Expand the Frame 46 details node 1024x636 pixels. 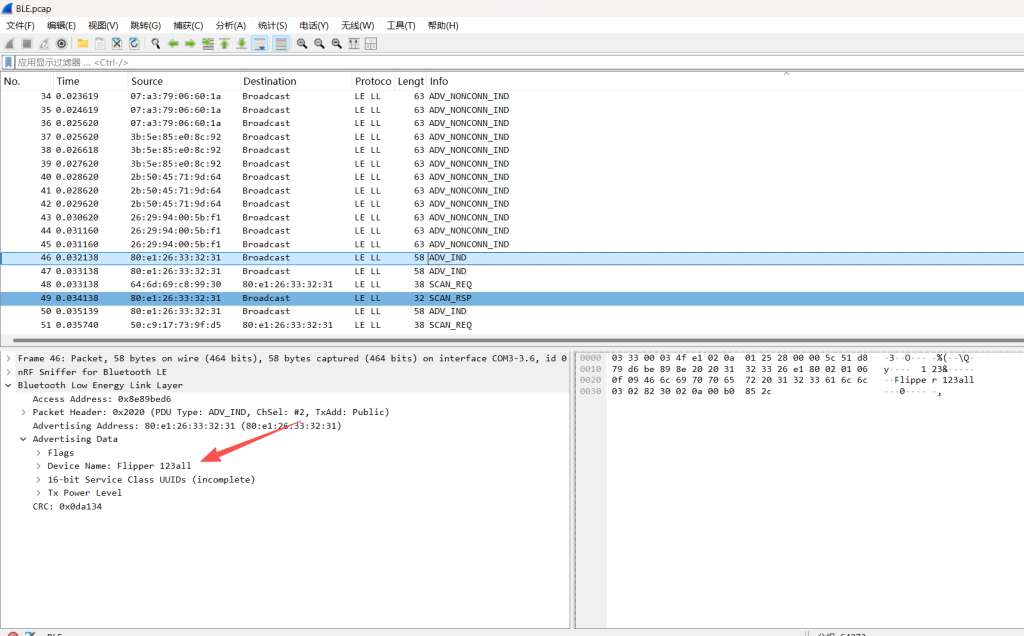[9, 358]
